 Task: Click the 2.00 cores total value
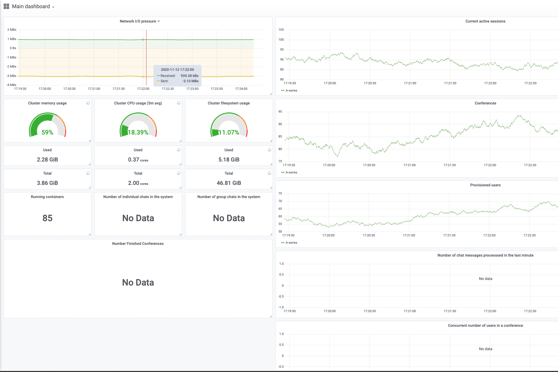138,183
